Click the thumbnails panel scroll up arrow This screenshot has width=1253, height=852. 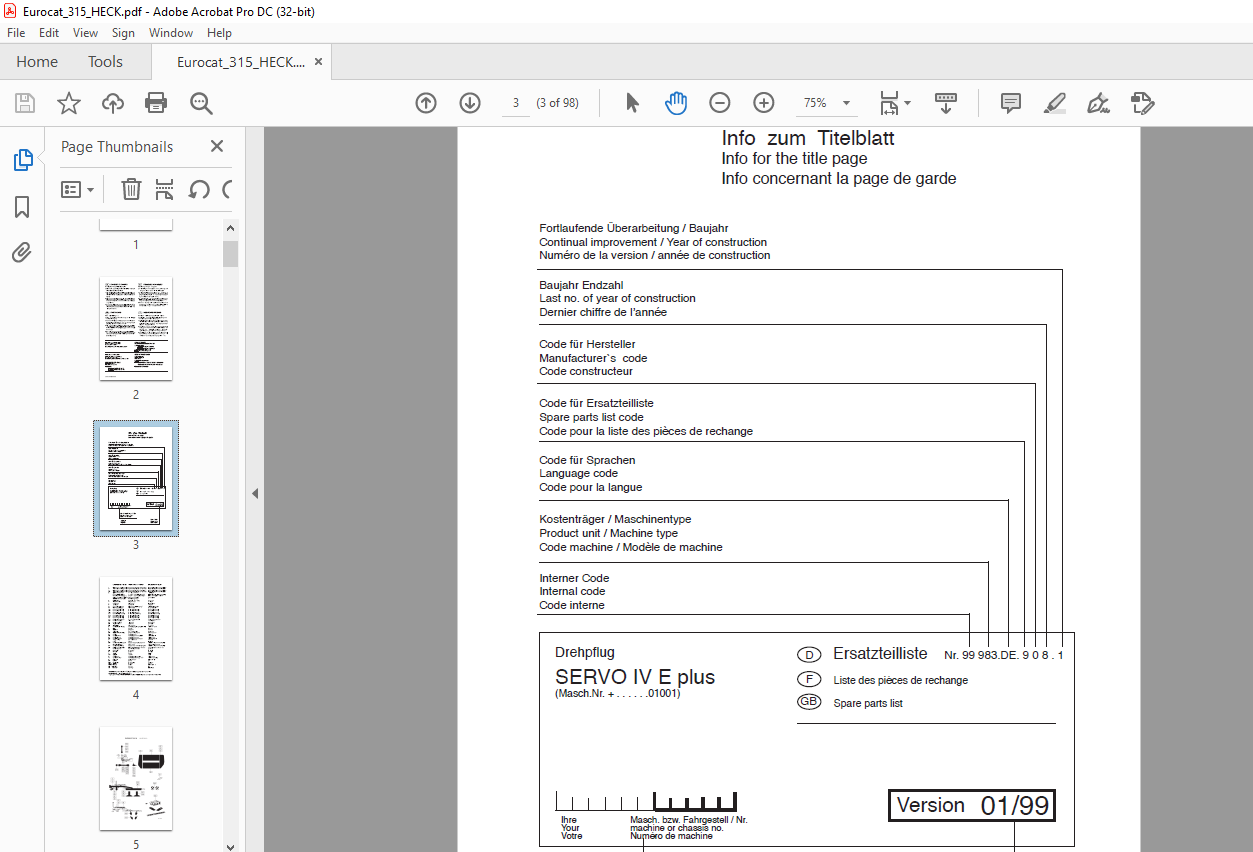tap(231, 227)
